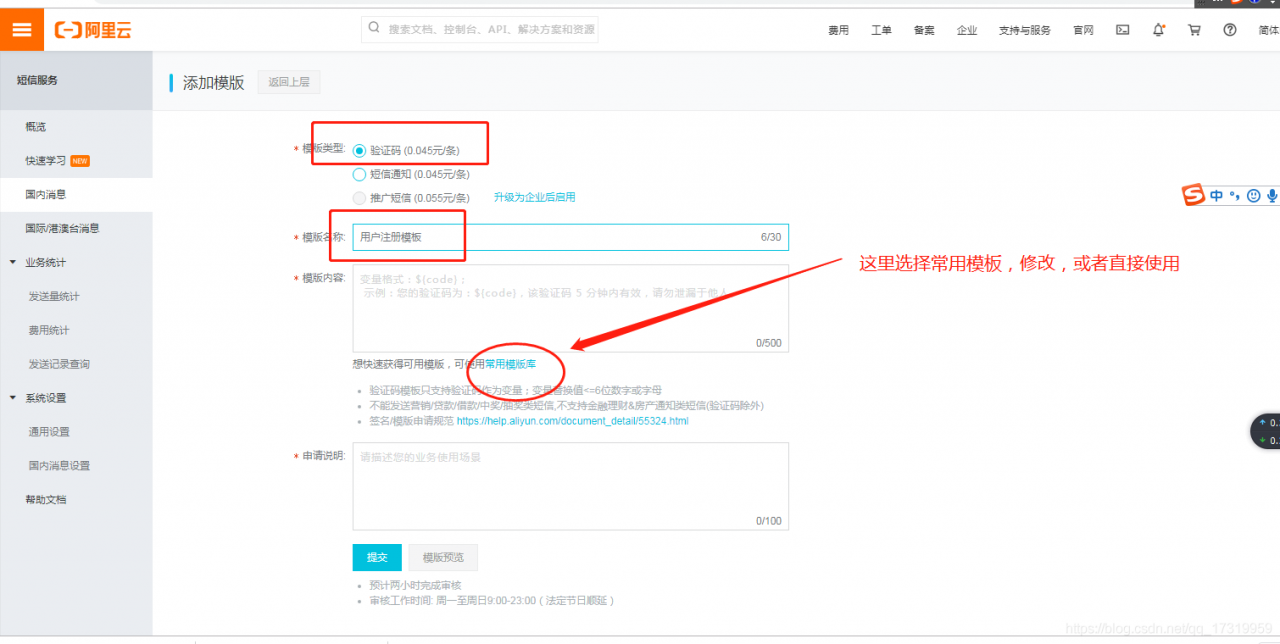Image resolution: width=1280 pixels, height=644 pixels.
Task: Switch language via 简体 menu
Action: 1268,30
